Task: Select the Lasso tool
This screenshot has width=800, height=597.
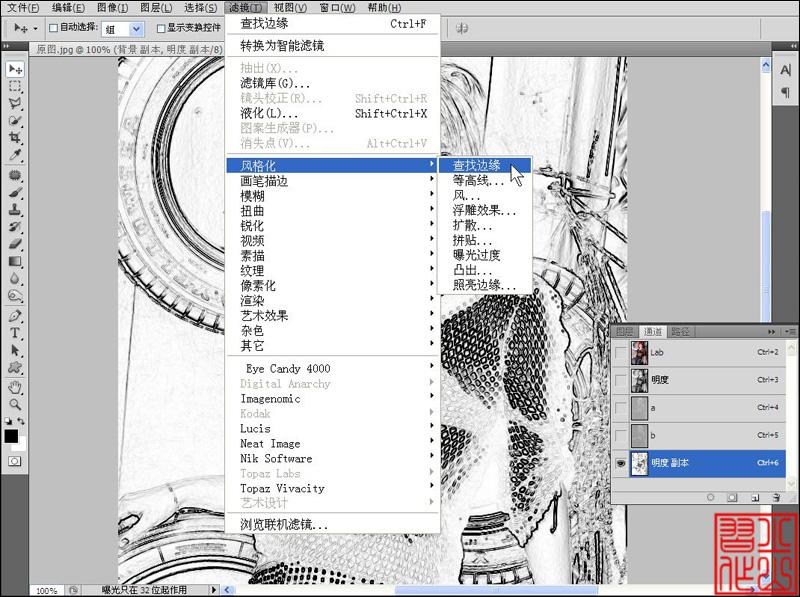Action: pos(15,103)
